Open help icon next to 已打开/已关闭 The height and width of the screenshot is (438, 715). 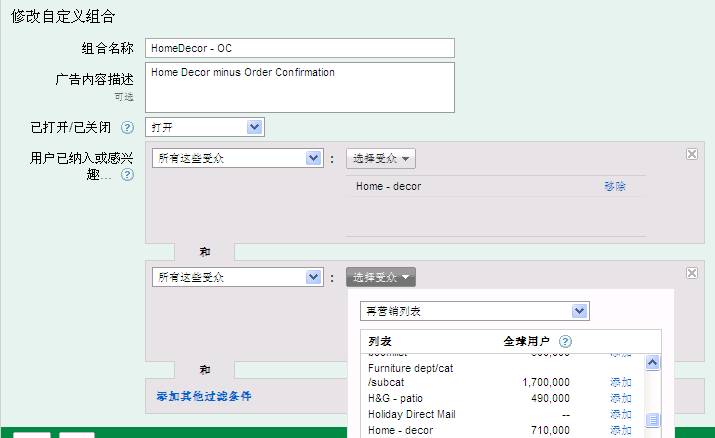coord(127,128)
